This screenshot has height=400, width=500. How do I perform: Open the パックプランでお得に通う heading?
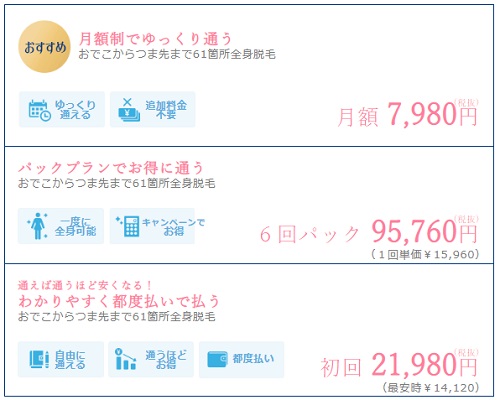(111, 168)
